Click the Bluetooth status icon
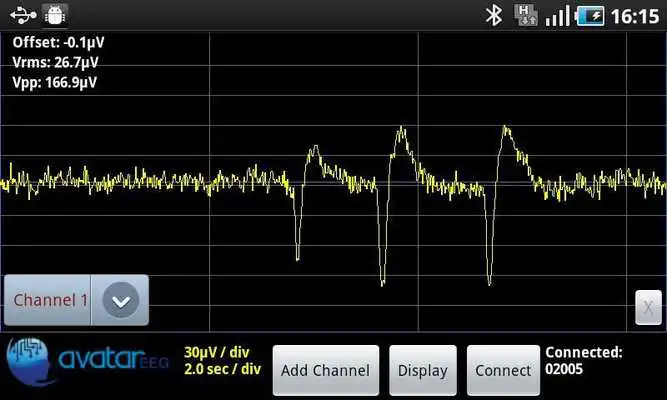The height and width of the screenshot is (400, 667). 492,15
